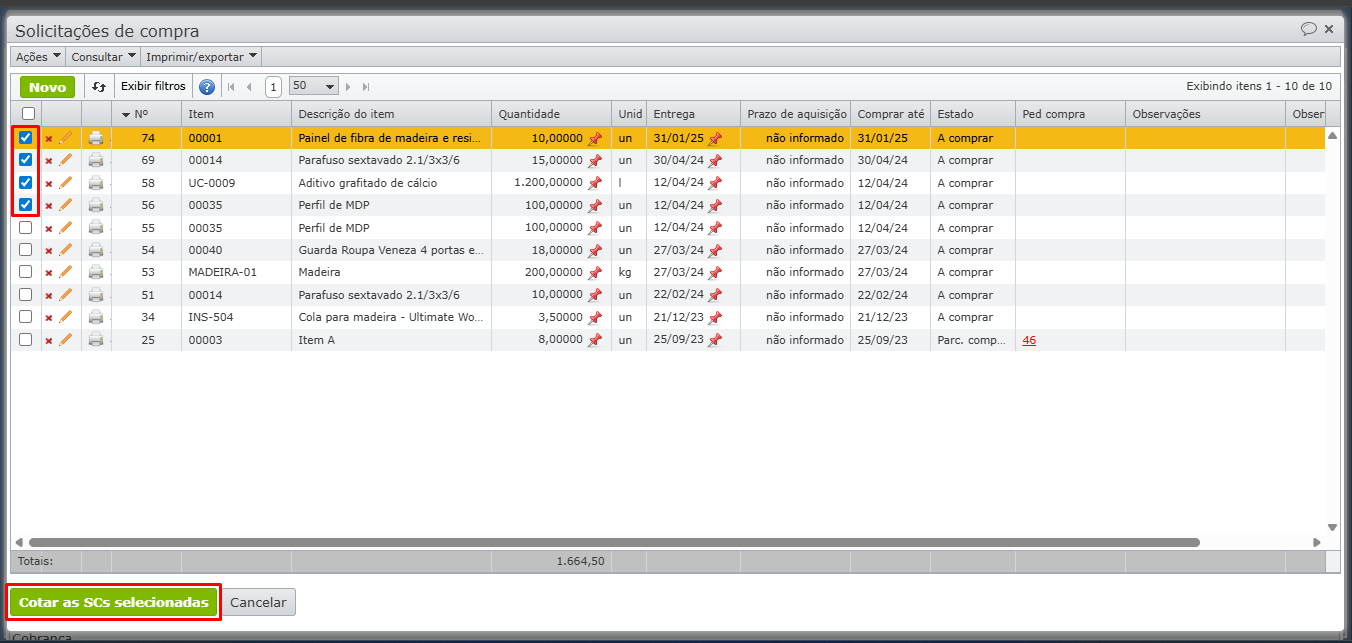The width and height of the screenshot is (1352, 643).
Task: Delete request 53 with red X
Action: pos(48,272)
